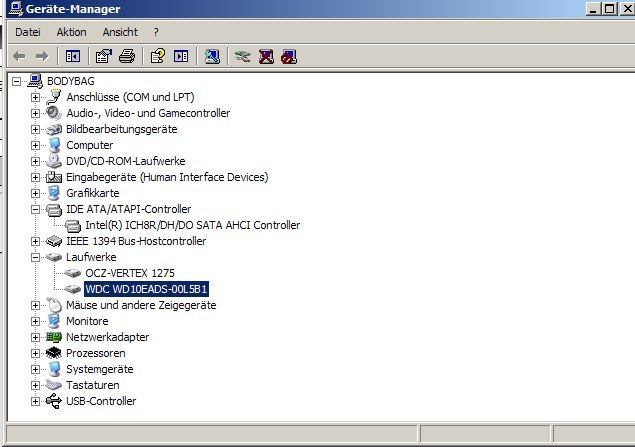Click the BODYBAG computer icon
The image size is (635, 447).
click(35, 81)
